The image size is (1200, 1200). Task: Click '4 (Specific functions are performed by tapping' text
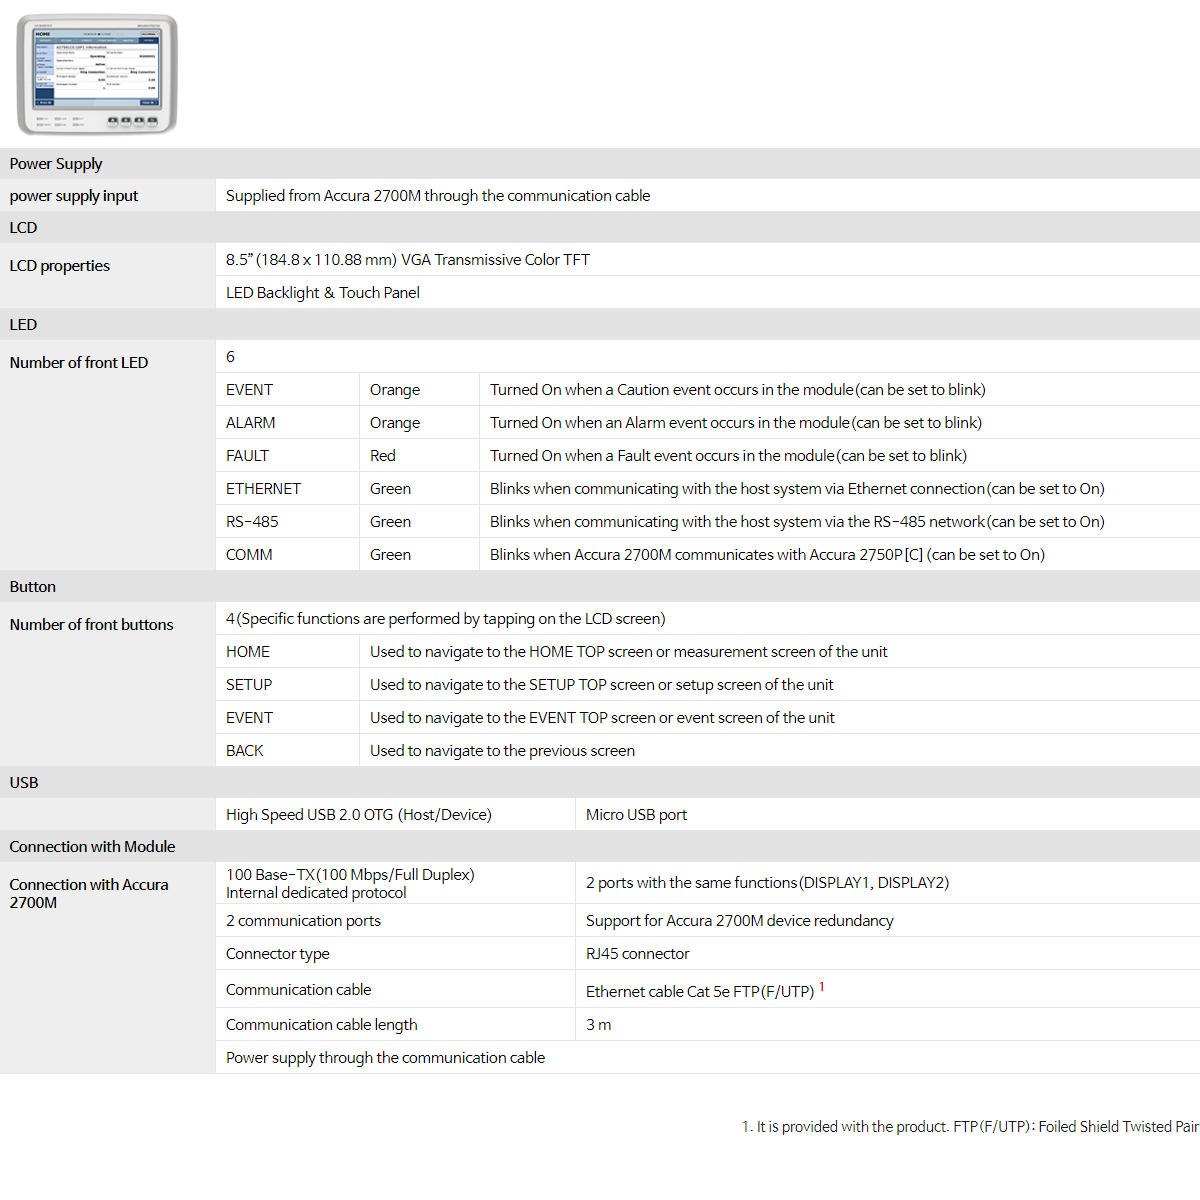(x=446, y=619)
